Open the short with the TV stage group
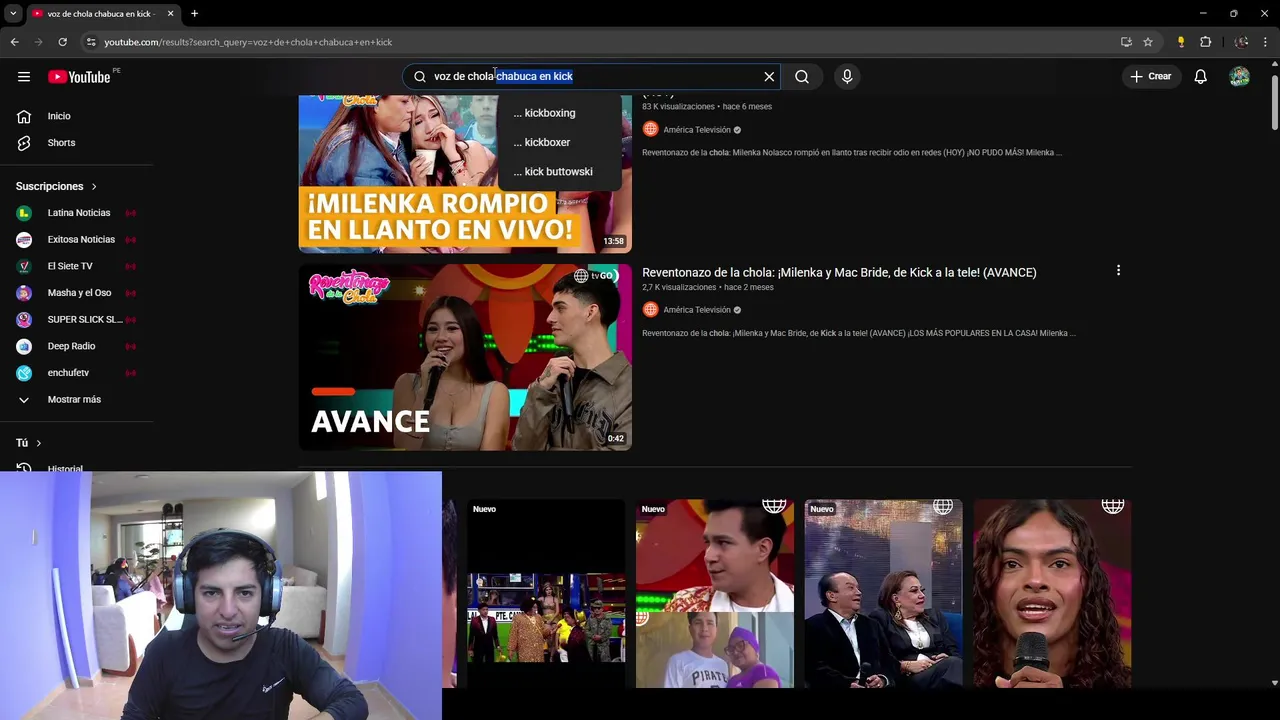The height and width of the screenshot is (720, 1280). coord(546,594)
